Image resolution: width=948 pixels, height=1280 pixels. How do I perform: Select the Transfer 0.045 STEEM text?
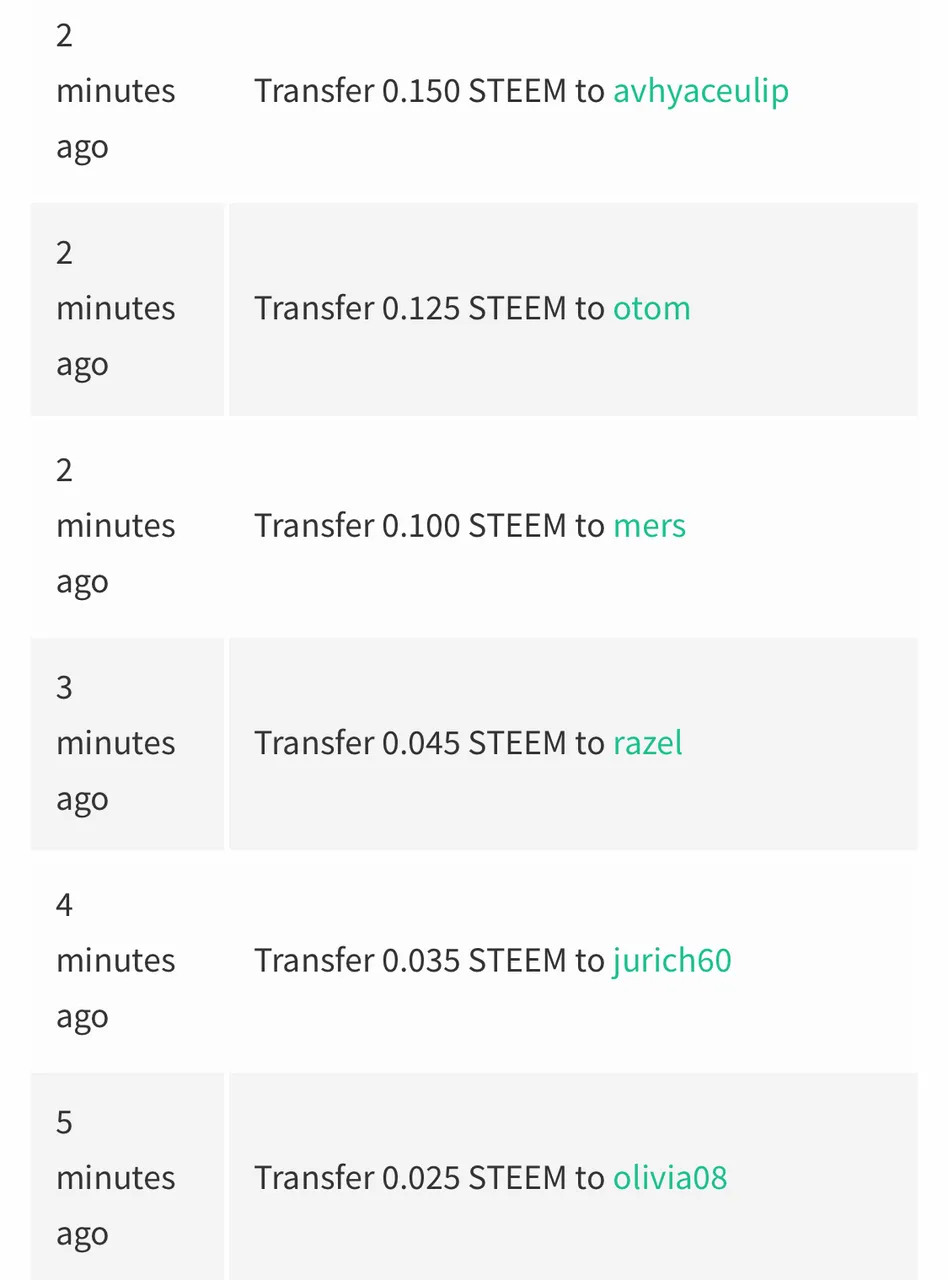coord(410,743)
